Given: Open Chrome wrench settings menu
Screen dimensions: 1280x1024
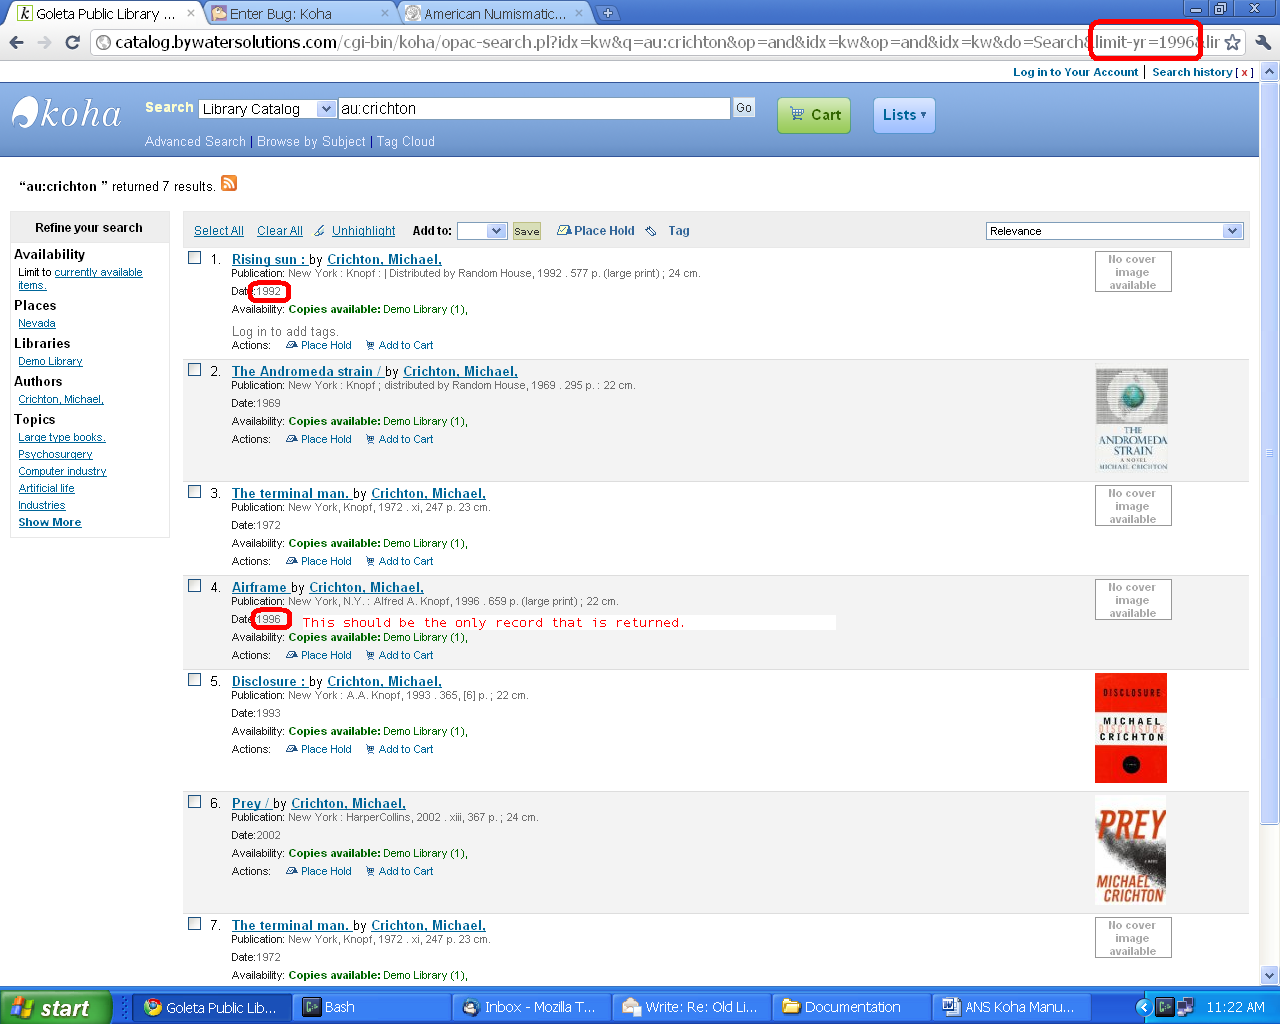Looking at the screenshot, I should [x=1263, y=42].
